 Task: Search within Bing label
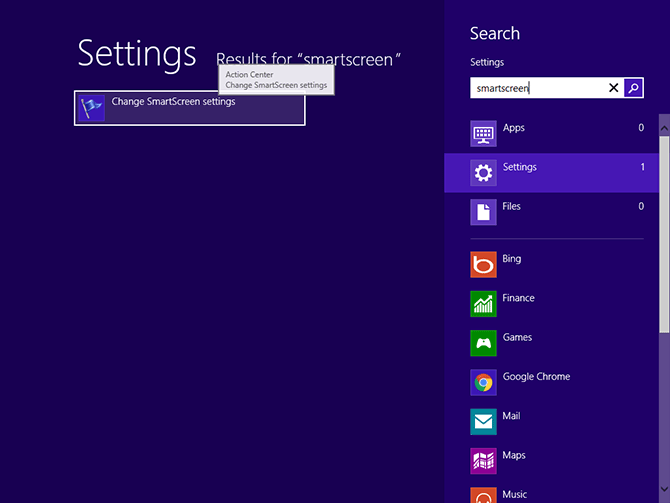click(511, 259)
